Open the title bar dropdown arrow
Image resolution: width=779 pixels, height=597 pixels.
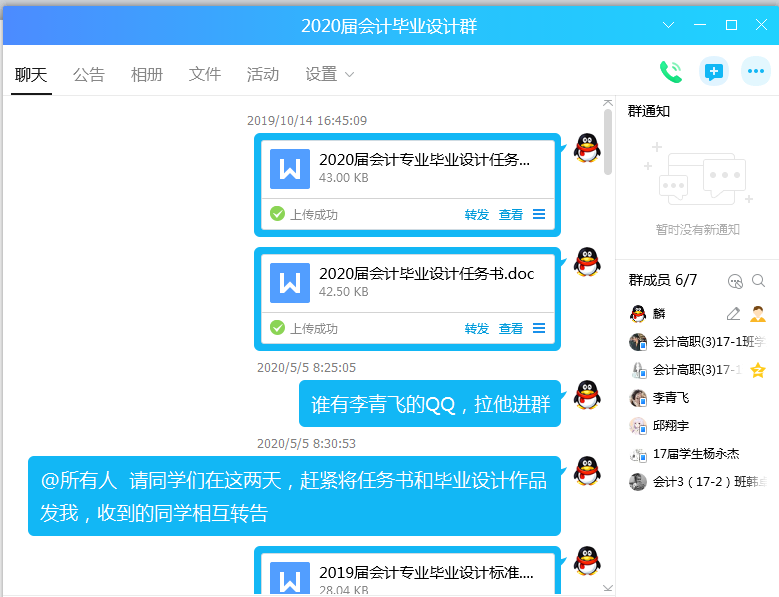tap(668, 25)
